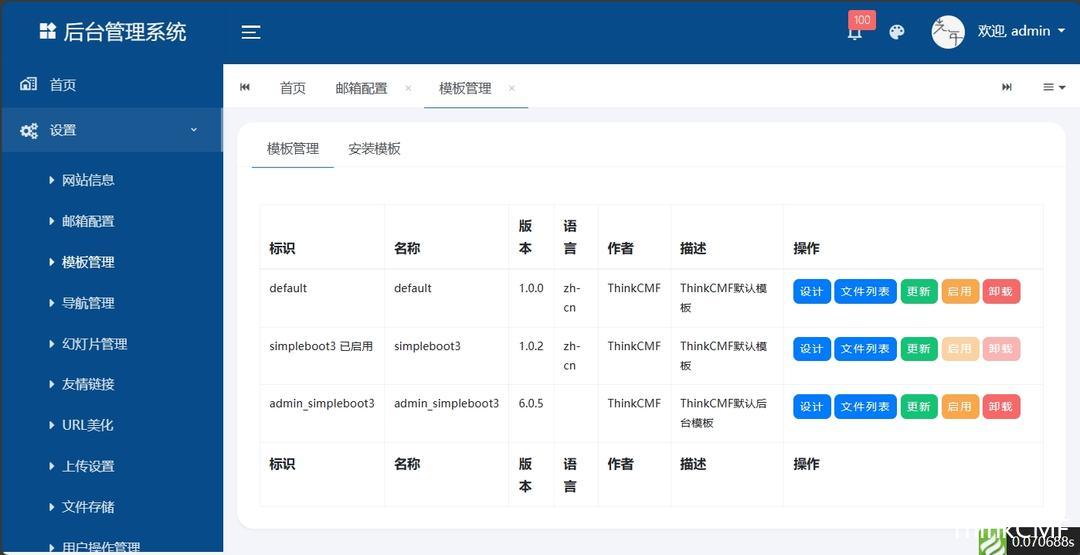The image size is (1080, 555).
Task: Click the description 'ThinkCMF默认后台模板'
Action: (723, 413)
